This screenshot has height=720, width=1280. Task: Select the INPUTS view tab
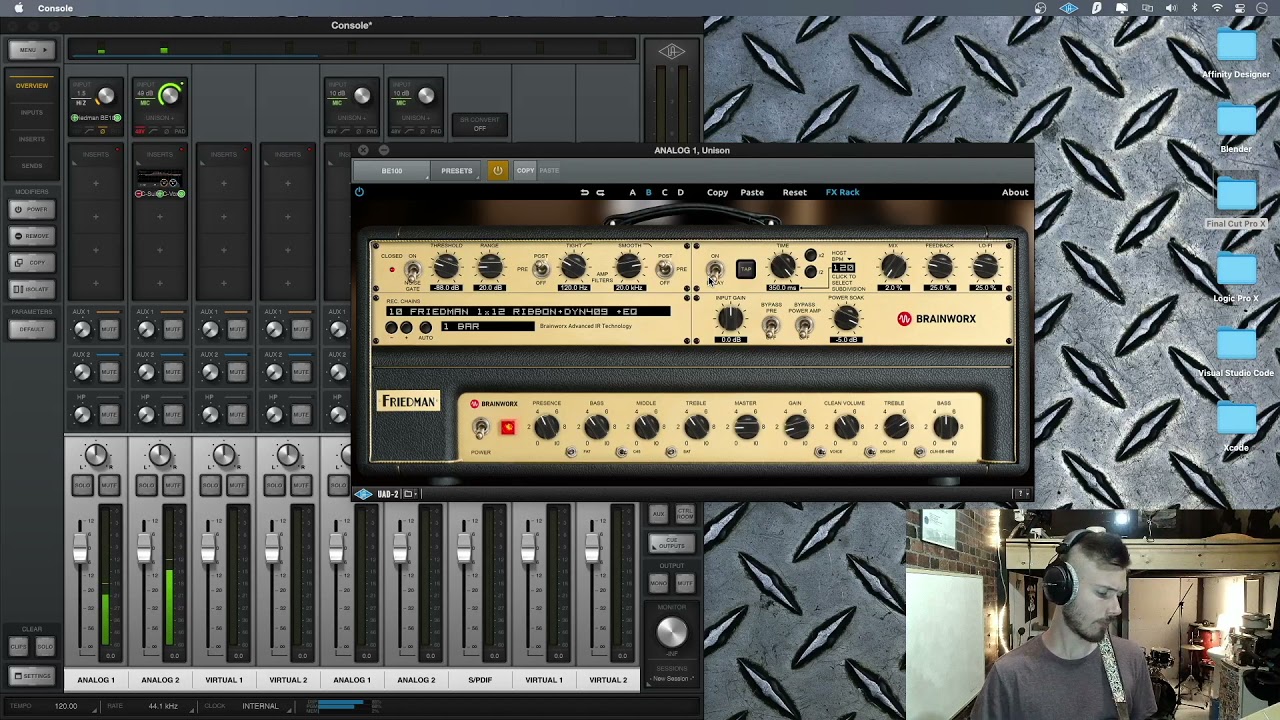tap(32, 112)
